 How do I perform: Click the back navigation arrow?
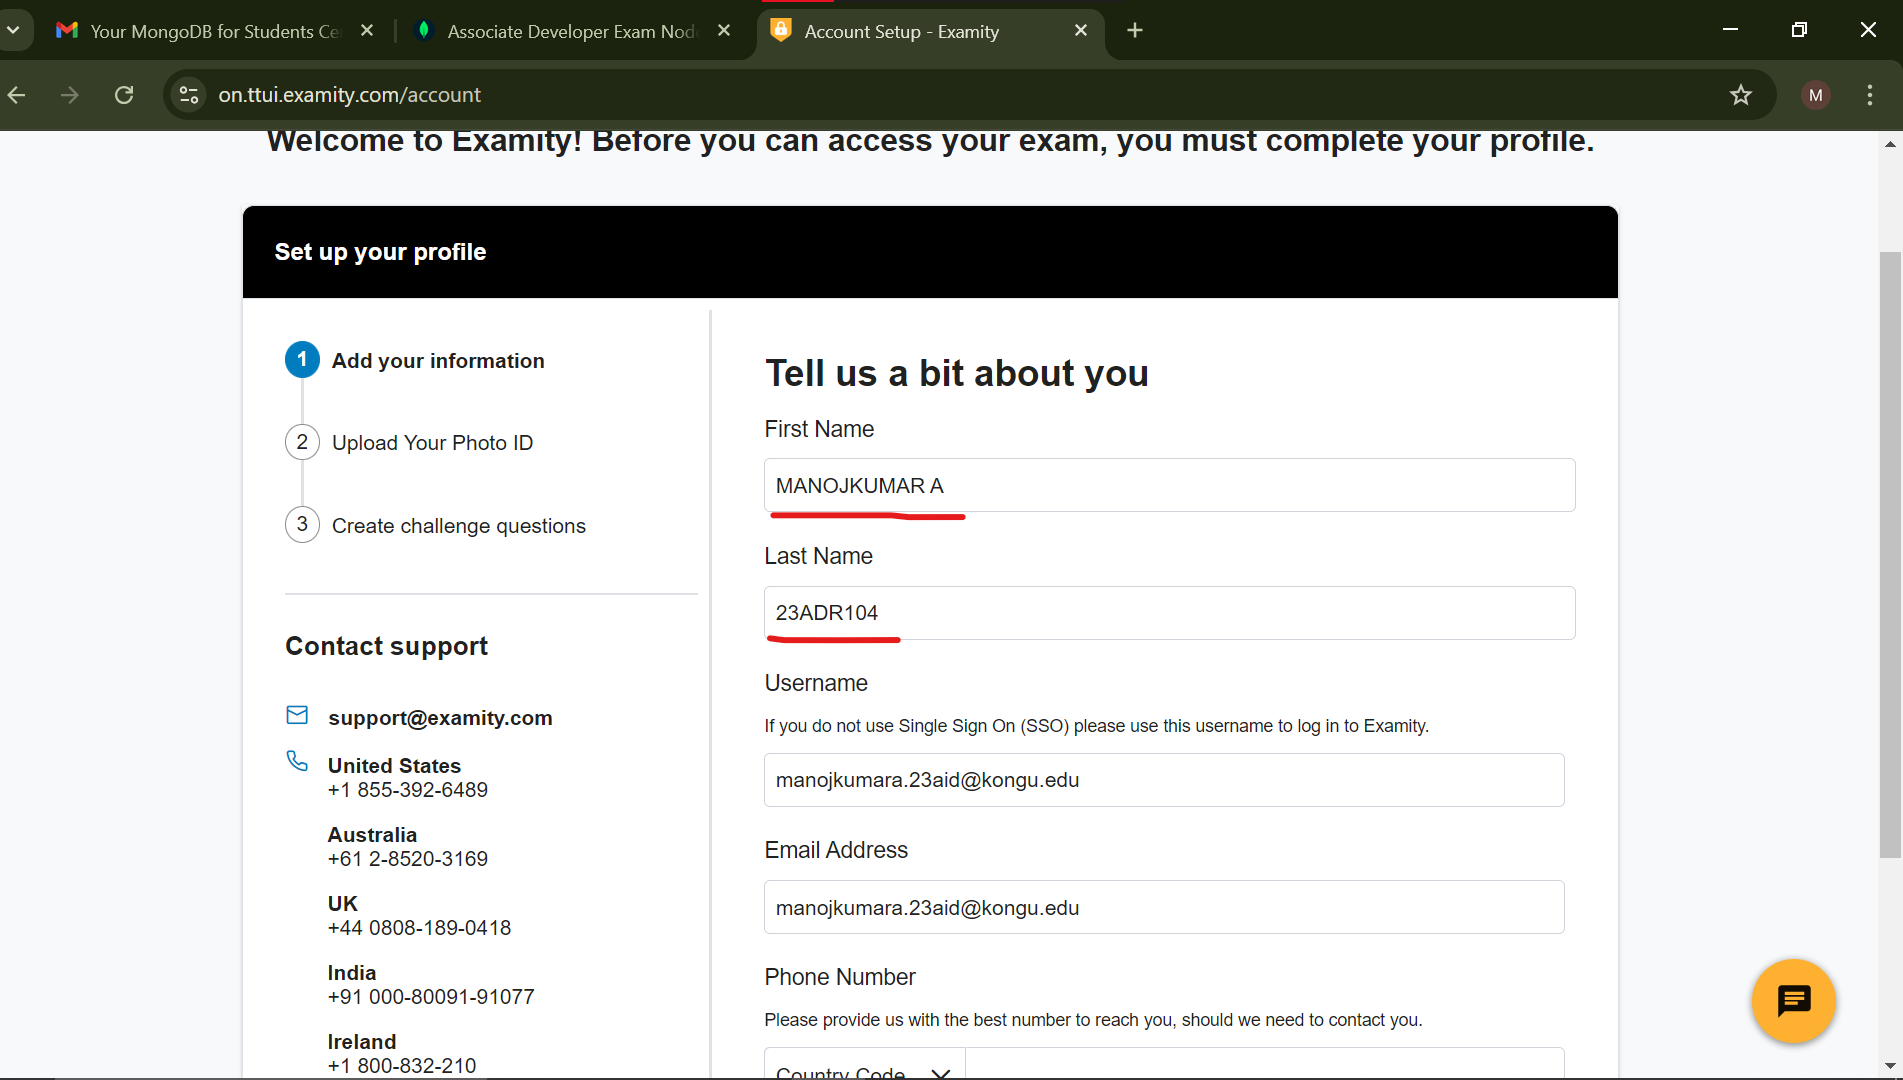(17, 95)
